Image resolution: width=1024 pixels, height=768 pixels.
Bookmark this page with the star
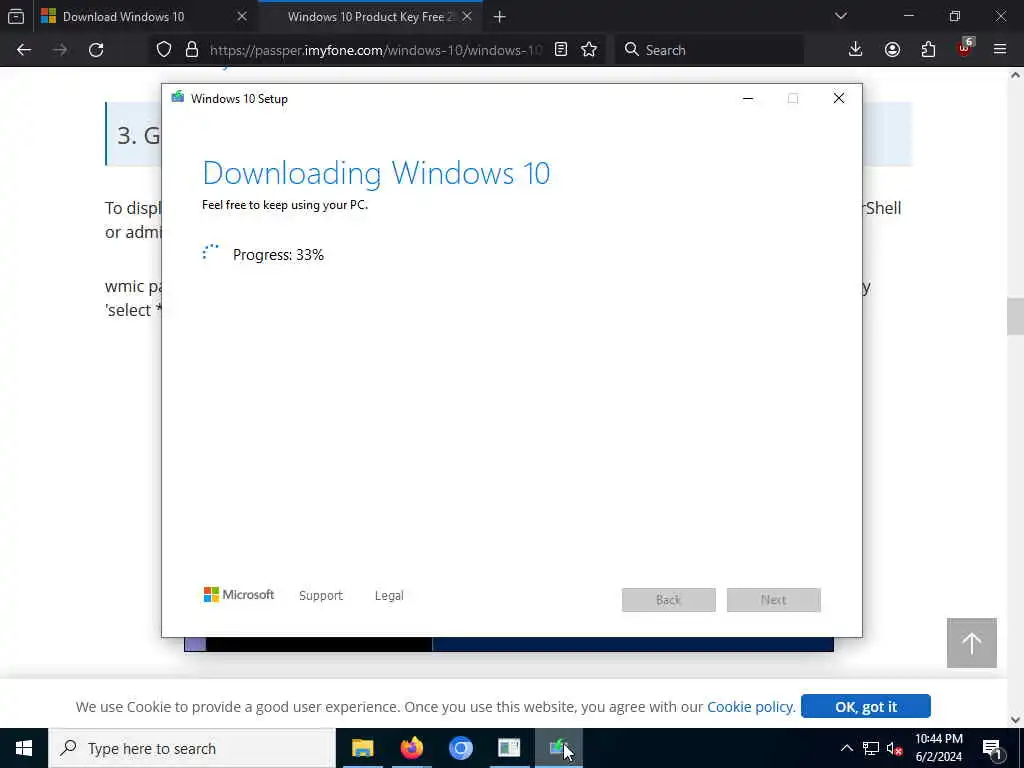(589, 50)
